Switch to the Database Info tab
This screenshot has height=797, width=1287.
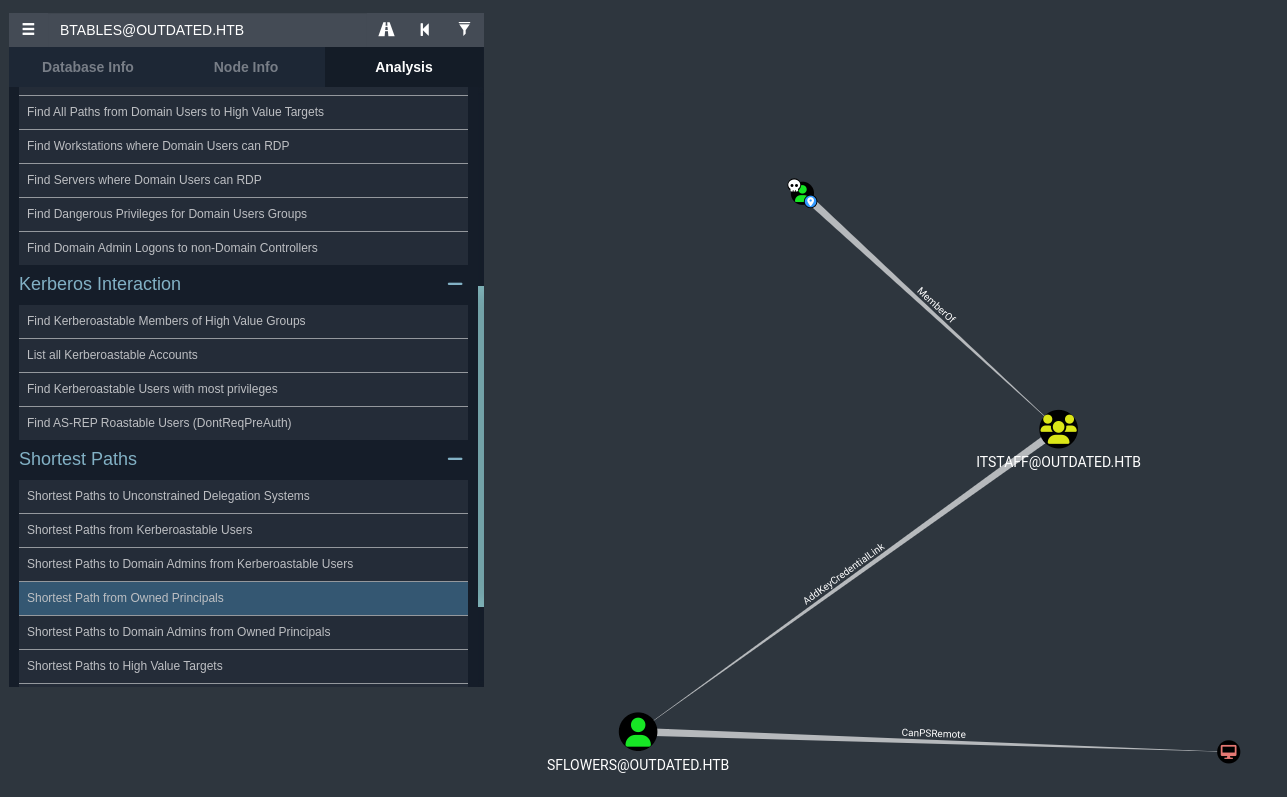point(88,67)
